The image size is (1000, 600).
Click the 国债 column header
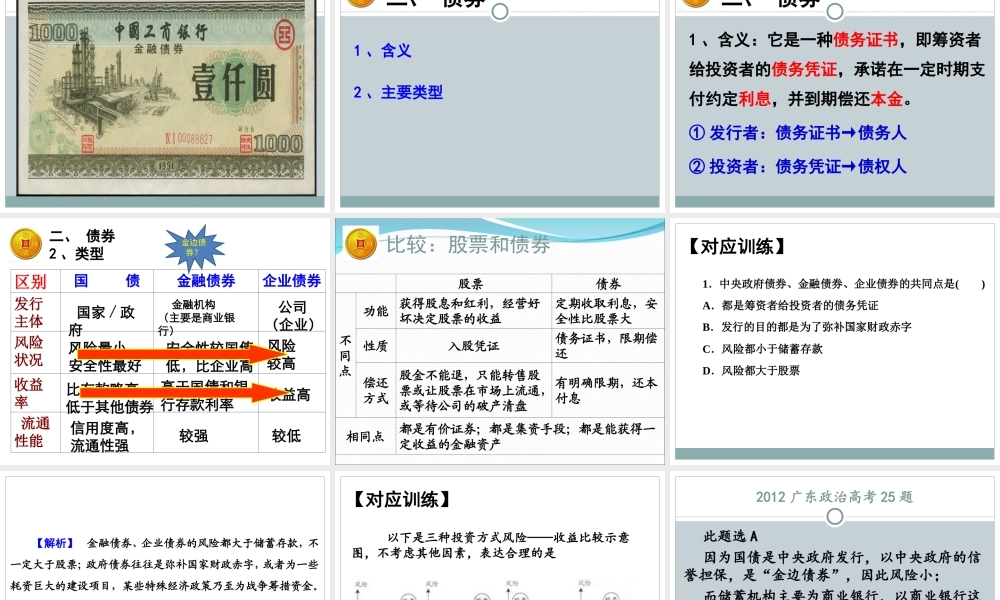pos(107,281)
